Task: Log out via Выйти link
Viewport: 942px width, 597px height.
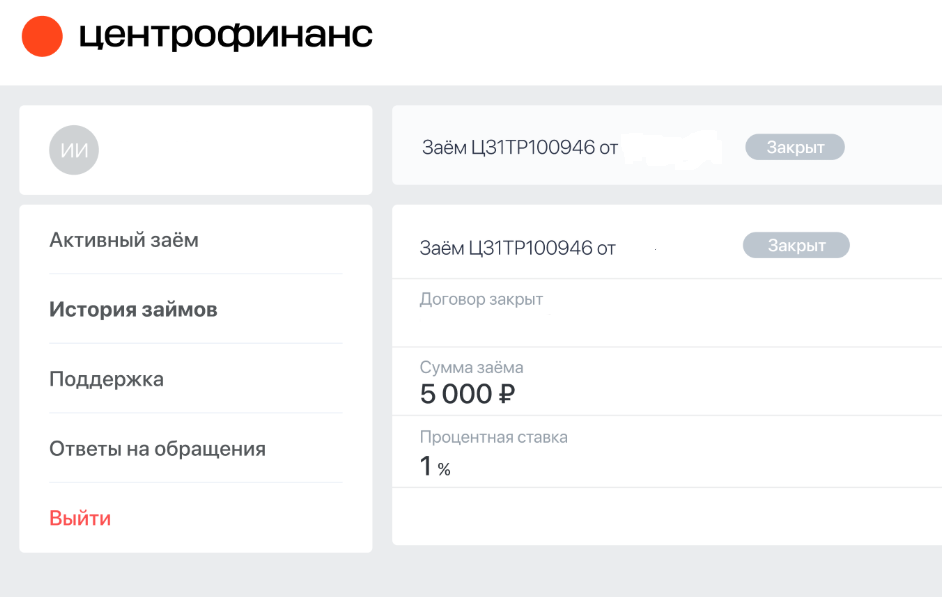Action: click(80, 518)
